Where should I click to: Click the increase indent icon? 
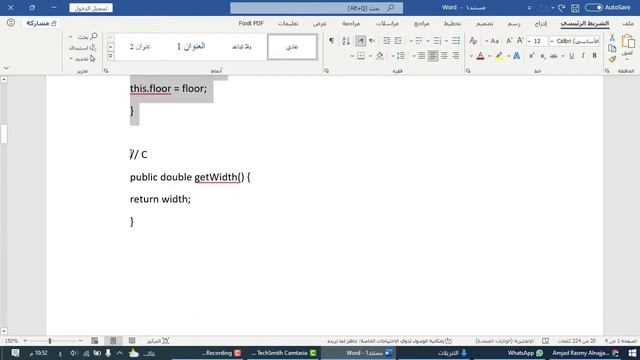click(x=386, y=41)
